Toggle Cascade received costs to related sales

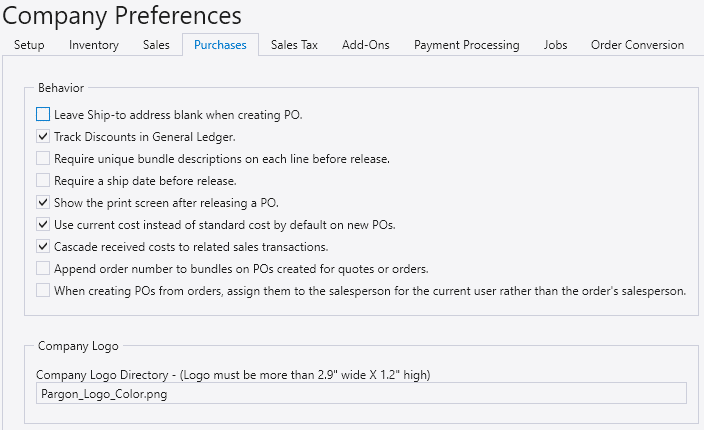pyautogui.click(x=43, y=247)
